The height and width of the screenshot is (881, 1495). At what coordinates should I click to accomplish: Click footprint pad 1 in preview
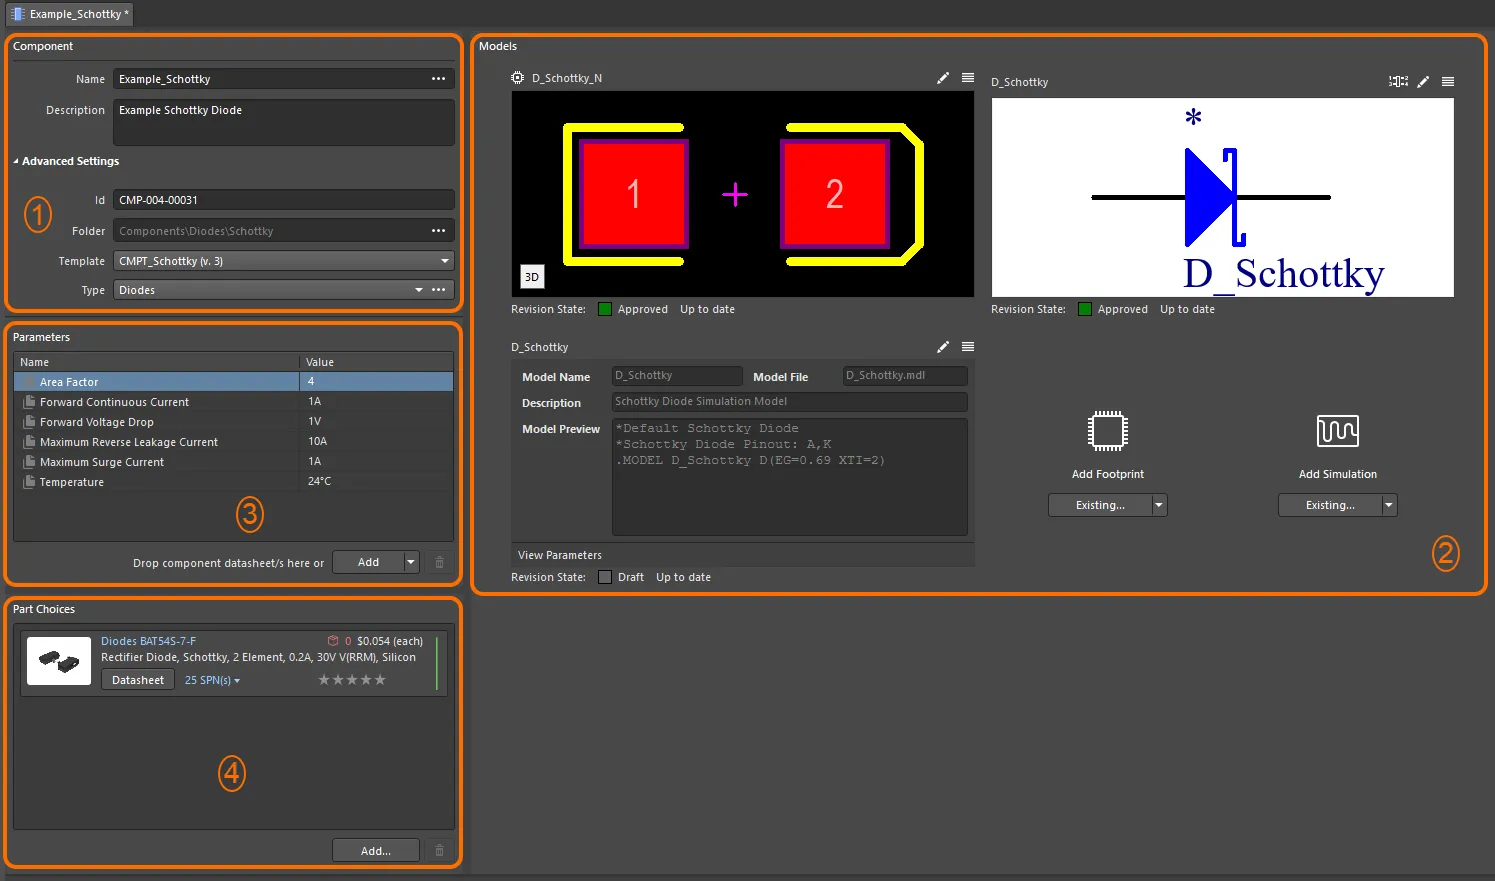tap(633, 194)
